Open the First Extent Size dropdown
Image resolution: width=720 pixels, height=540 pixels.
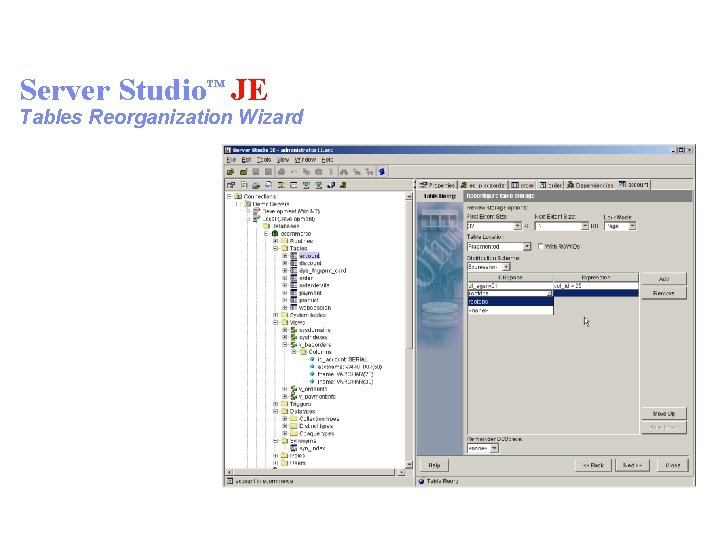(x=518, y=226)
